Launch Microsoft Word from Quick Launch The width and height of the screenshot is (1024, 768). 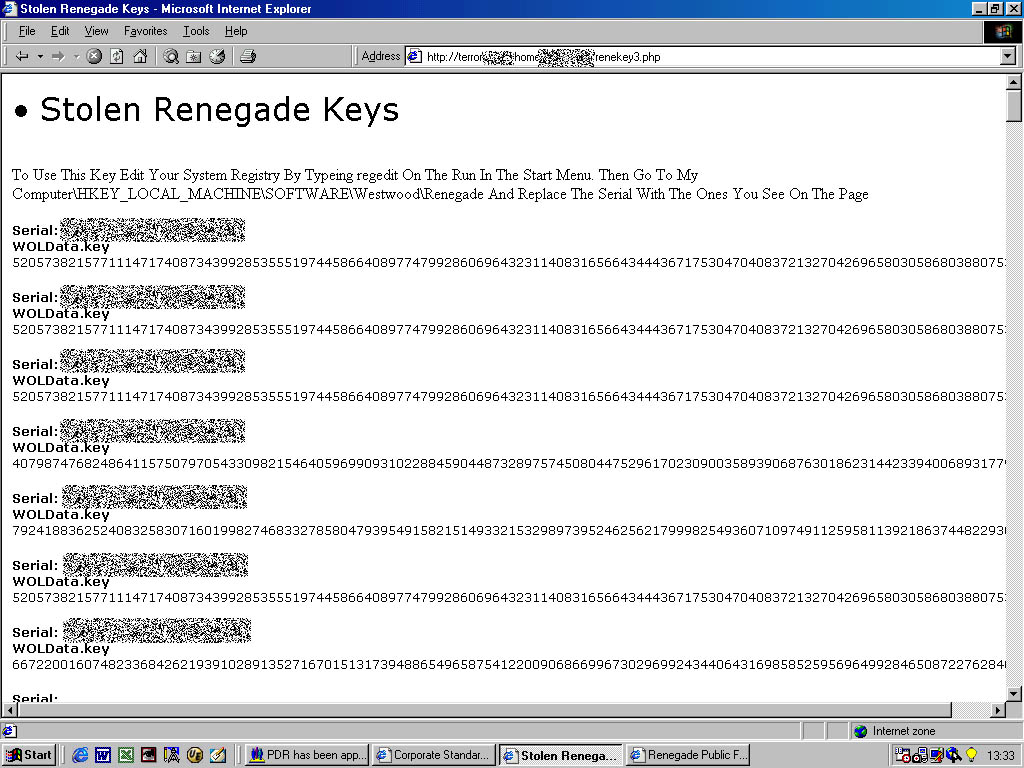point(103,756)
